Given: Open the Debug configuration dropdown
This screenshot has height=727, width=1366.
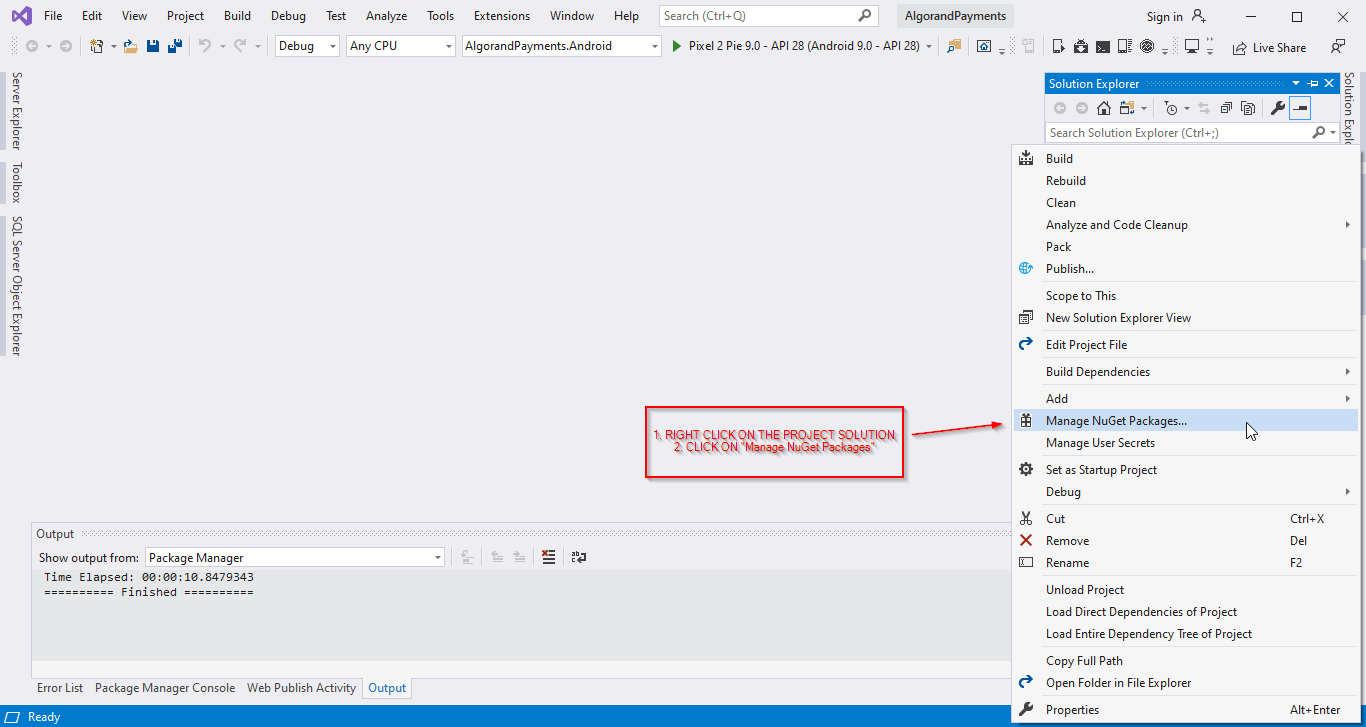Looking at the screenshot, I should (307, 46).
